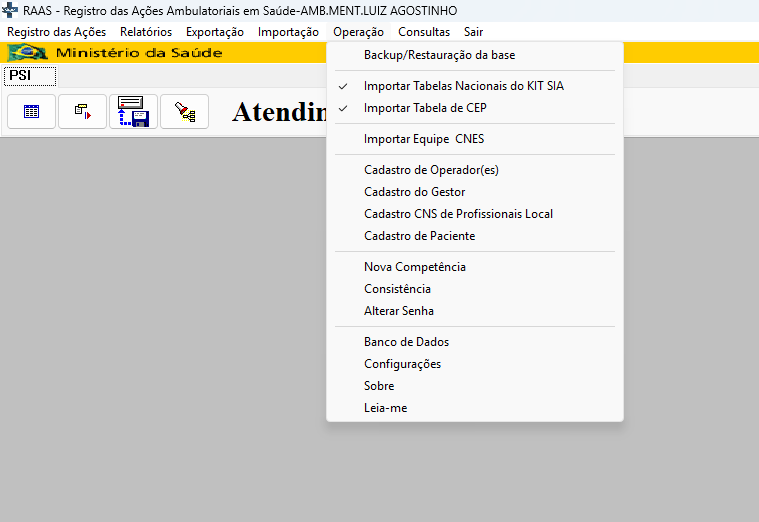Image resolution: width=759 pixels, height=522 pixels.
Task: Click the flashlight search toolbar icon
Action: 184,112
